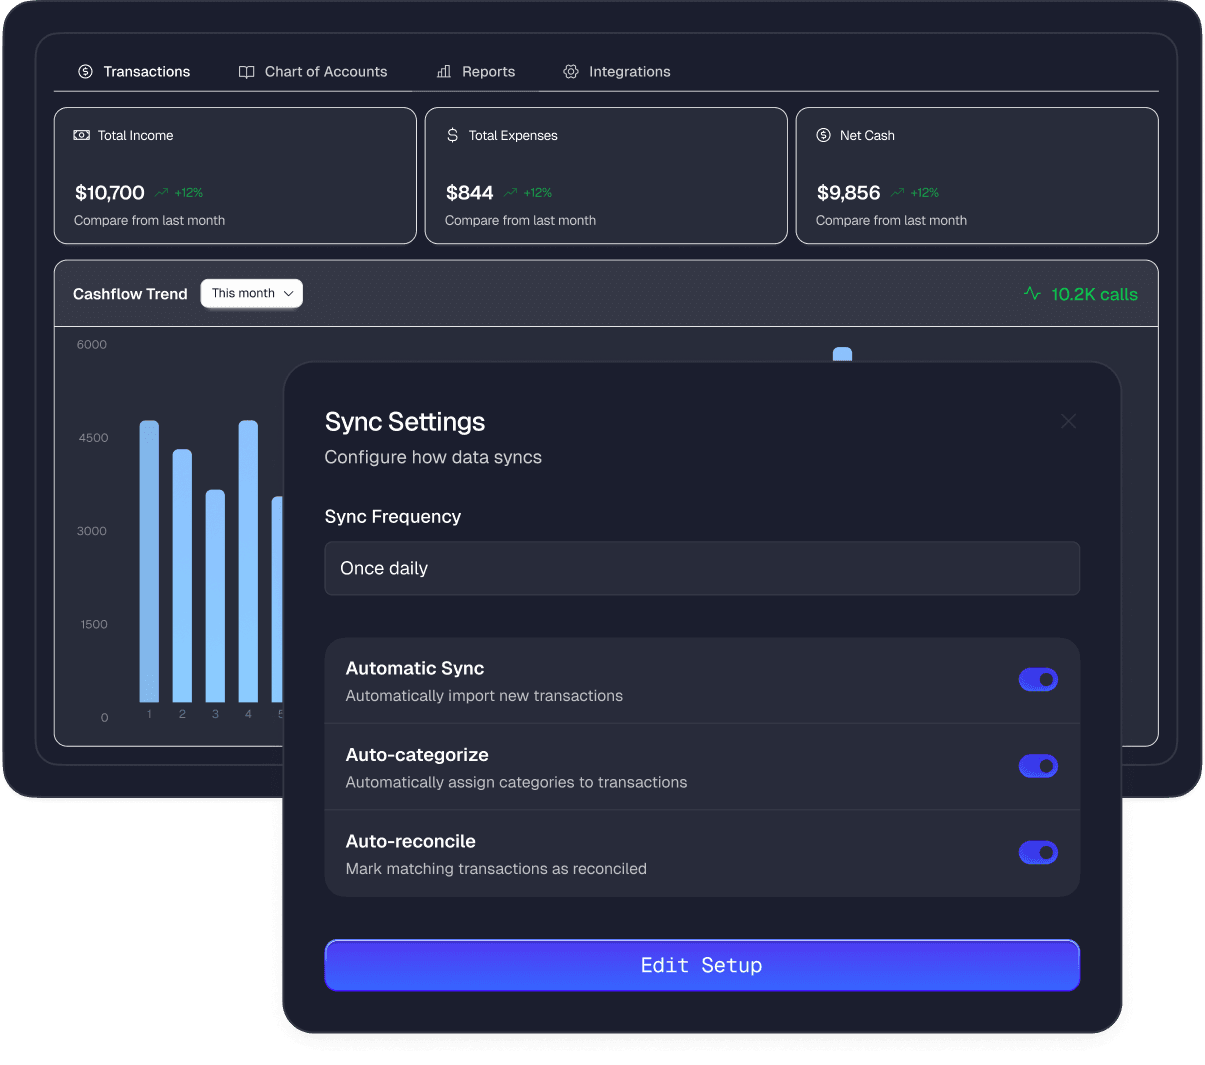This screenshot has height=1065, width=1205.
Task: Disable the Auto-reconcile switch
Action: 1038,852
